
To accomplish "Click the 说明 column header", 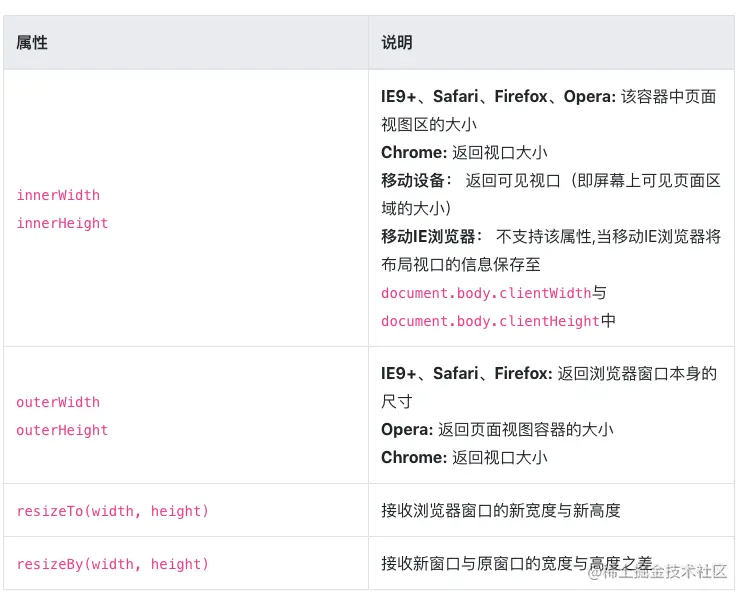I will (551, 43).
